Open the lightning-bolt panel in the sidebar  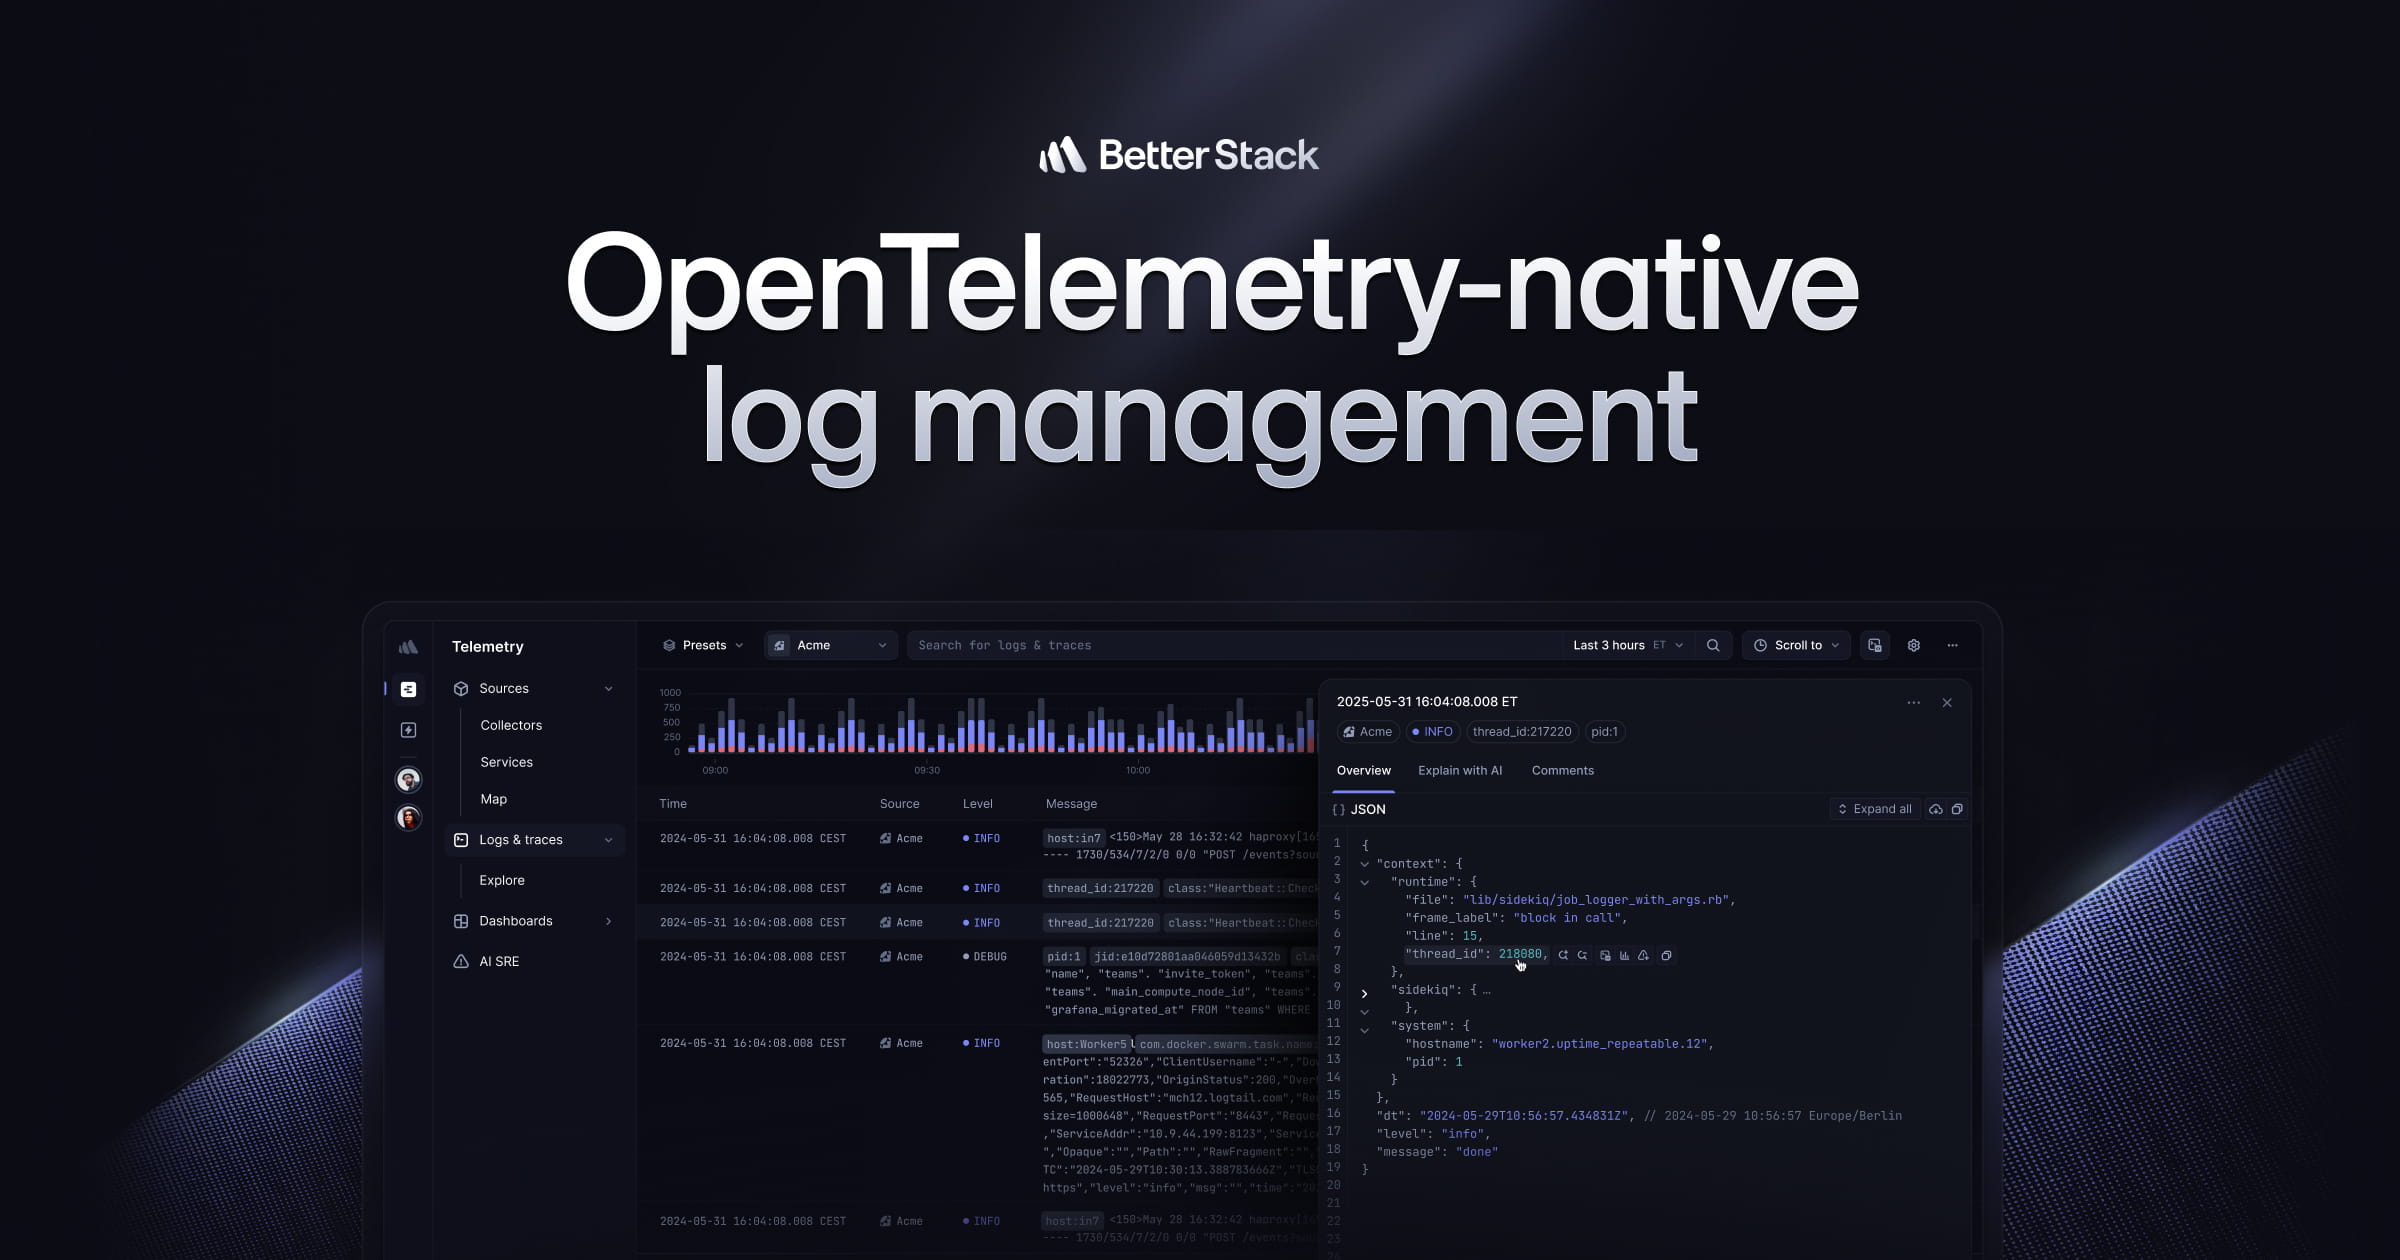point(408,730)
